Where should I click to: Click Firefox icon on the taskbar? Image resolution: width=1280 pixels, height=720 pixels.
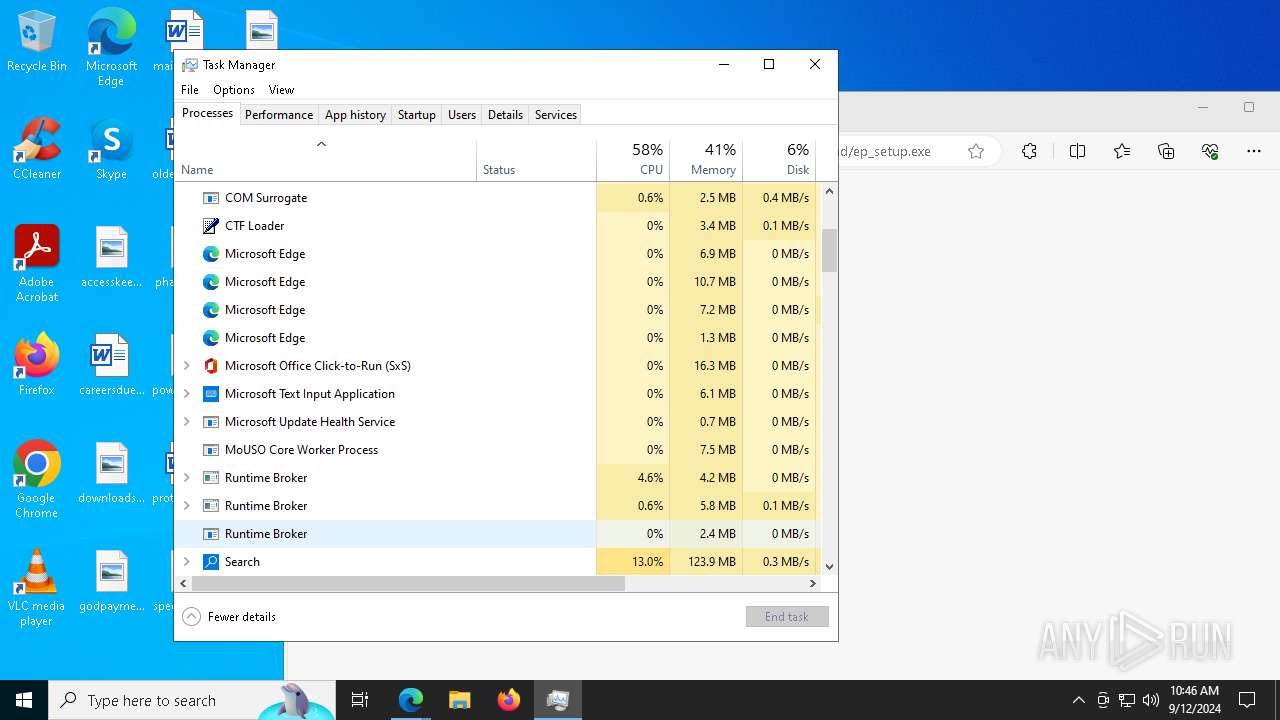(x=509, y=700)
